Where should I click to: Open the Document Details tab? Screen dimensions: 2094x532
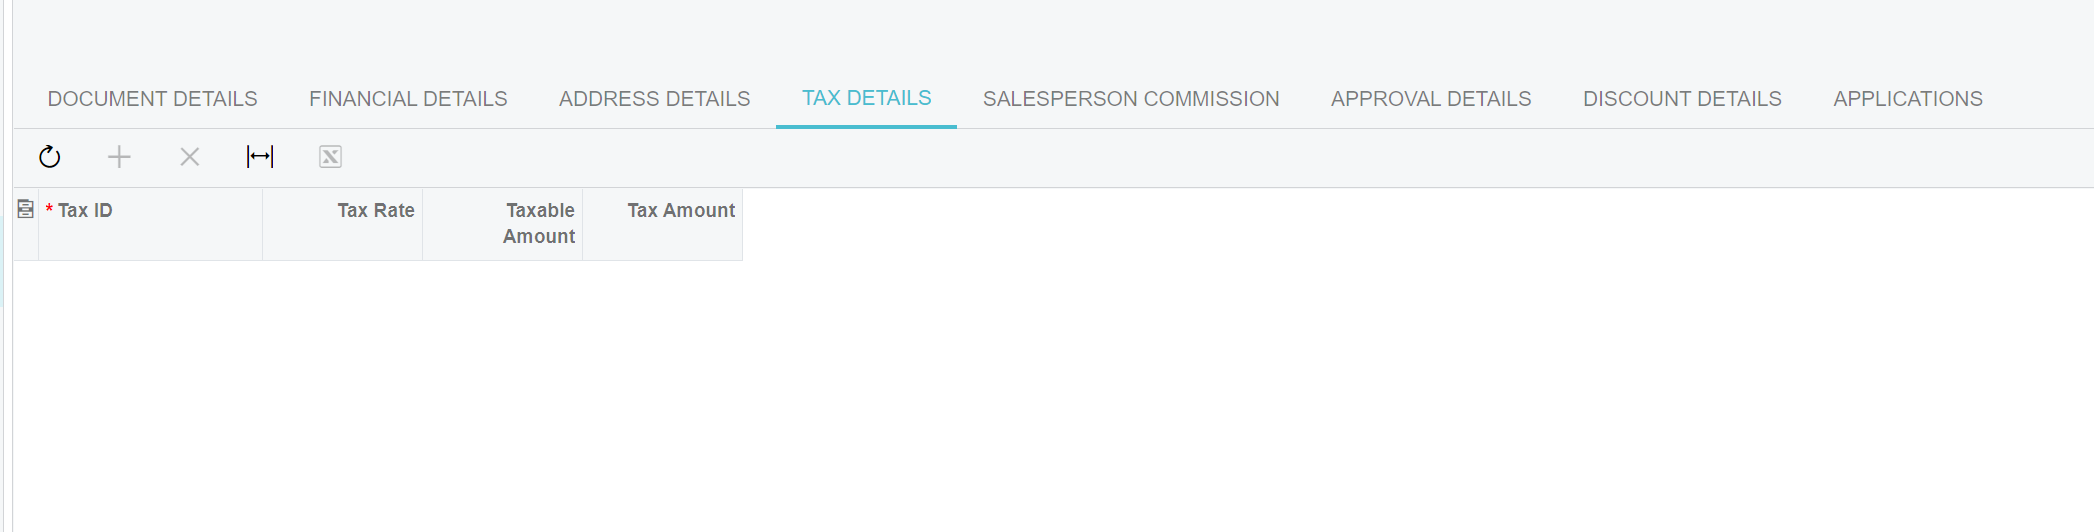[153, 99]
